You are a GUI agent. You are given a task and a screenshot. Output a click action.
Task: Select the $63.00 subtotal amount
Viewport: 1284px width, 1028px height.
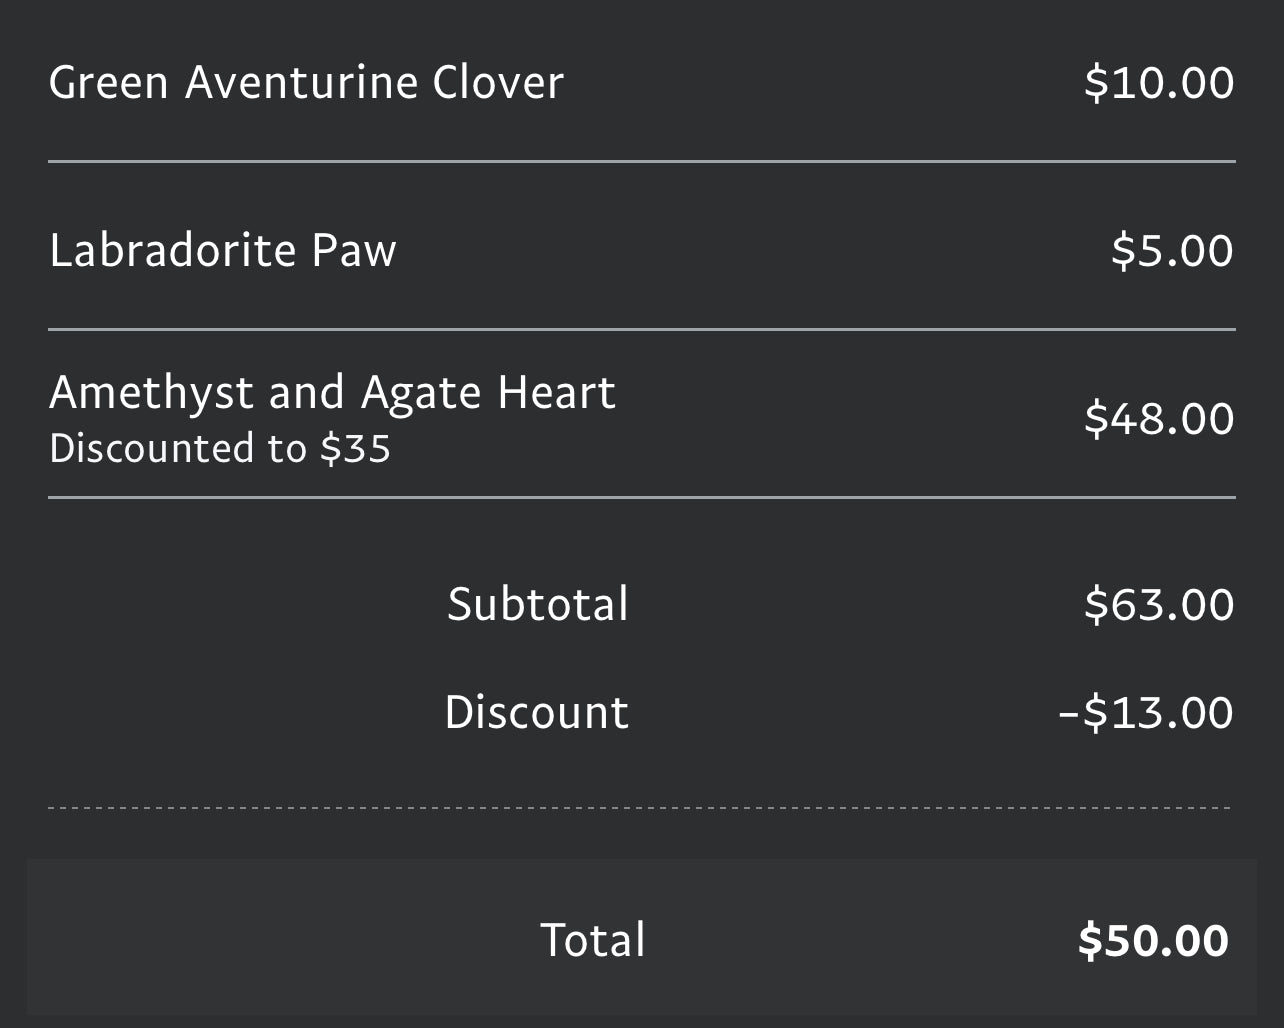(1158, 604)
